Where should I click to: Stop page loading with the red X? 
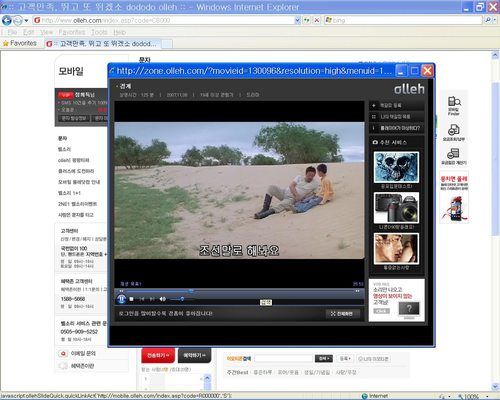(x=317, y=20)
